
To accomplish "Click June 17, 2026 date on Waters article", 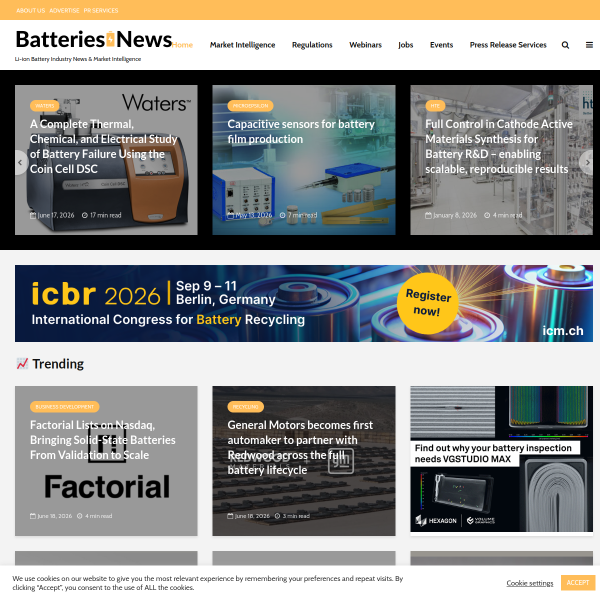I will [x=52, y=215].
